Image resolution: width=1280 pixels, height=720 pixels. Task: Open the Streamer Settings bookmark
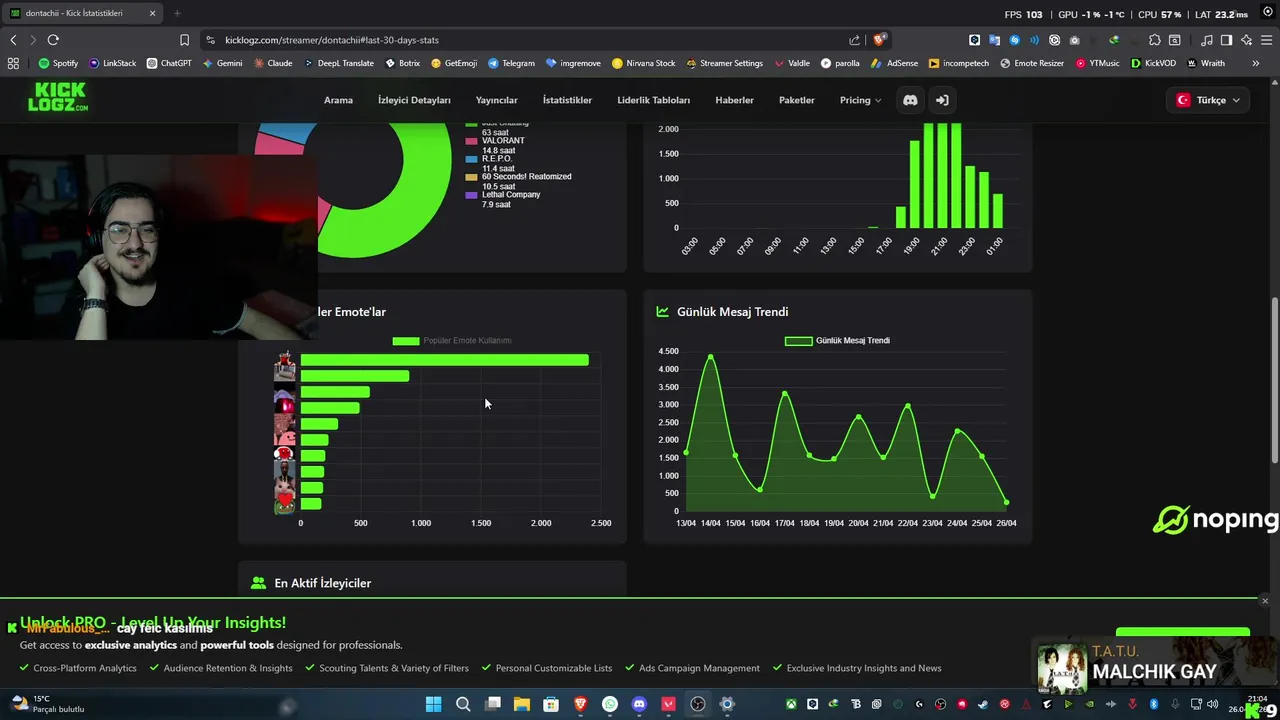pos(724,63)
